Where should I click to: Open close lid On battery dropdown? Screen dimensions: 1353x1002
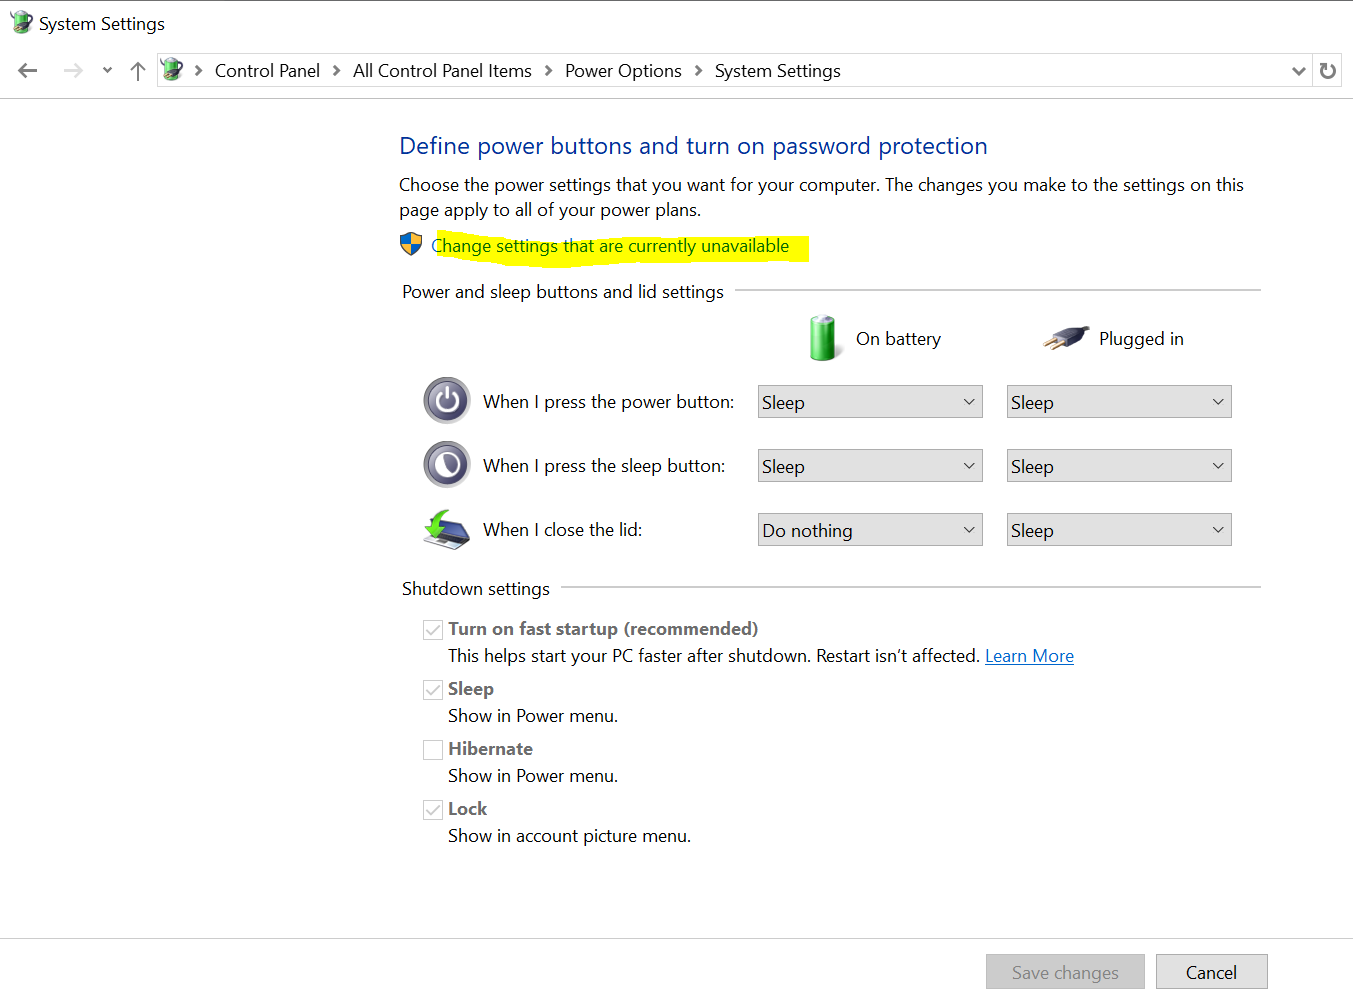pos(869,530)
